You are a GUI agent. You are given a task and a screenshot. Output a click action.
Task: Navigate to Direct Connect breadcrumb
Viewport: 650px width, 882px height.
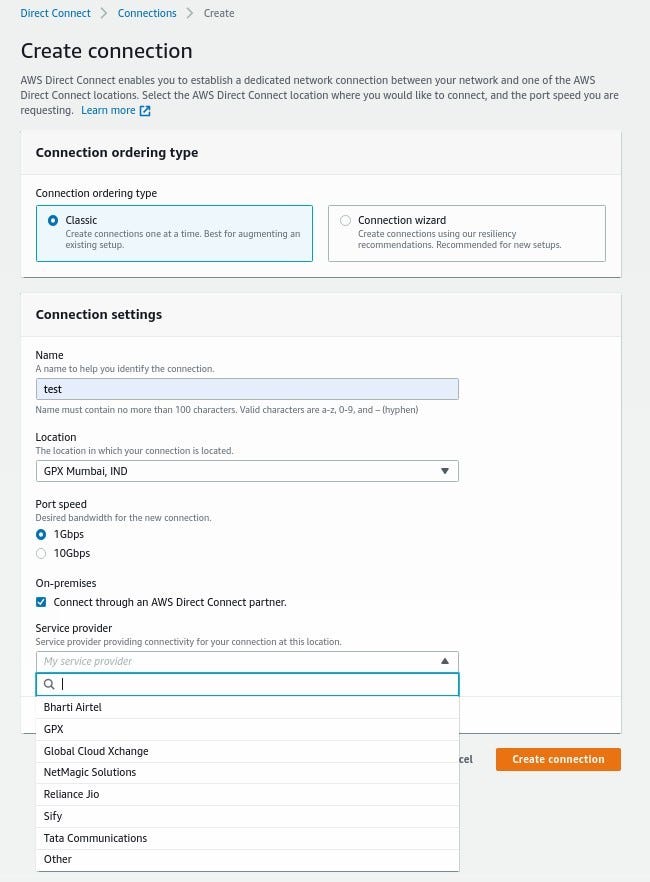[x=55, y=13]
